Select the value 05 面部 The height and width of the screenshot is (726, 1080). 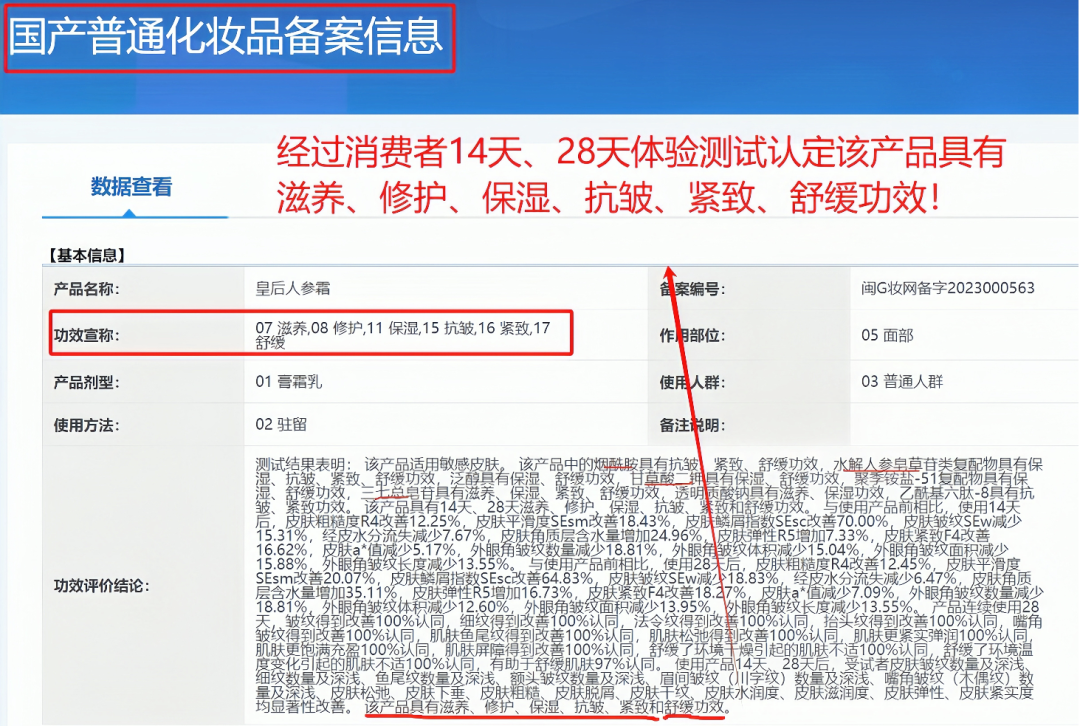[x=887, y=335]
